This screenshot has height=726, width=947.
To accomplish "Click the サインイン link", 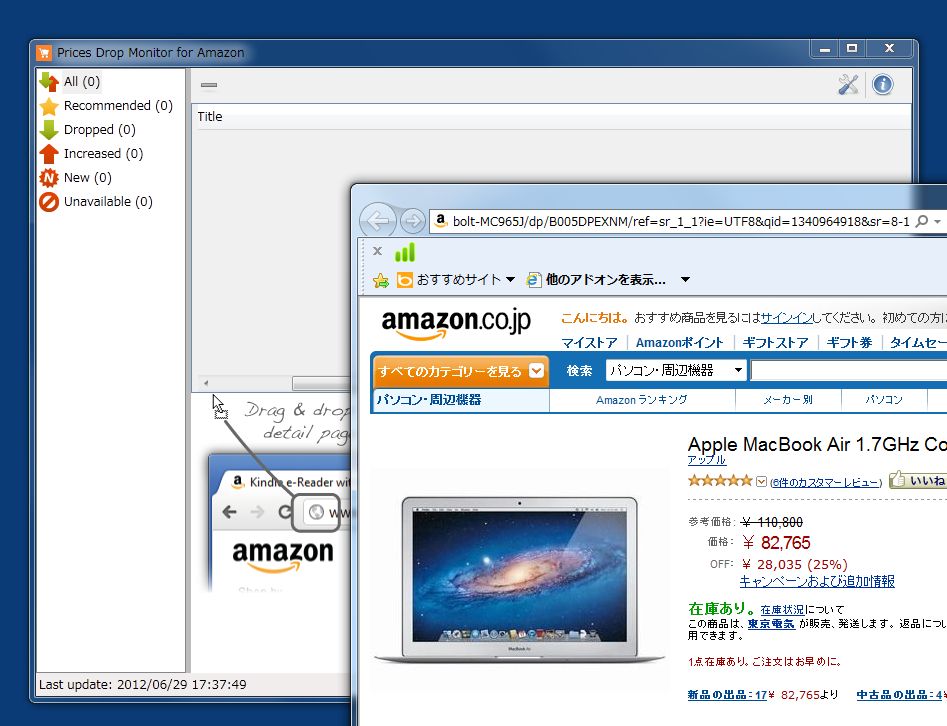I will coord(786,318).
